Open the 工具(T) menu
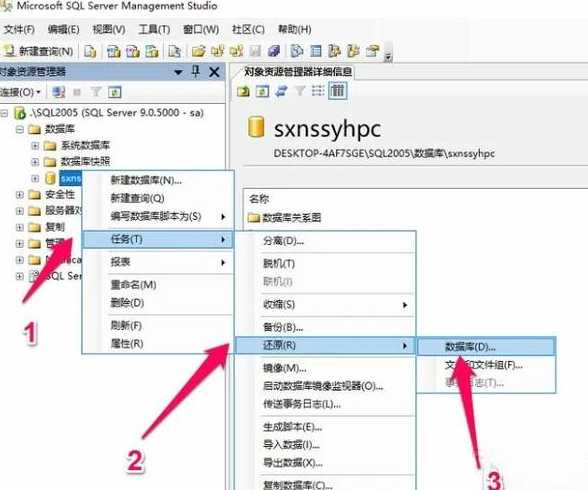 click(154, 29)
